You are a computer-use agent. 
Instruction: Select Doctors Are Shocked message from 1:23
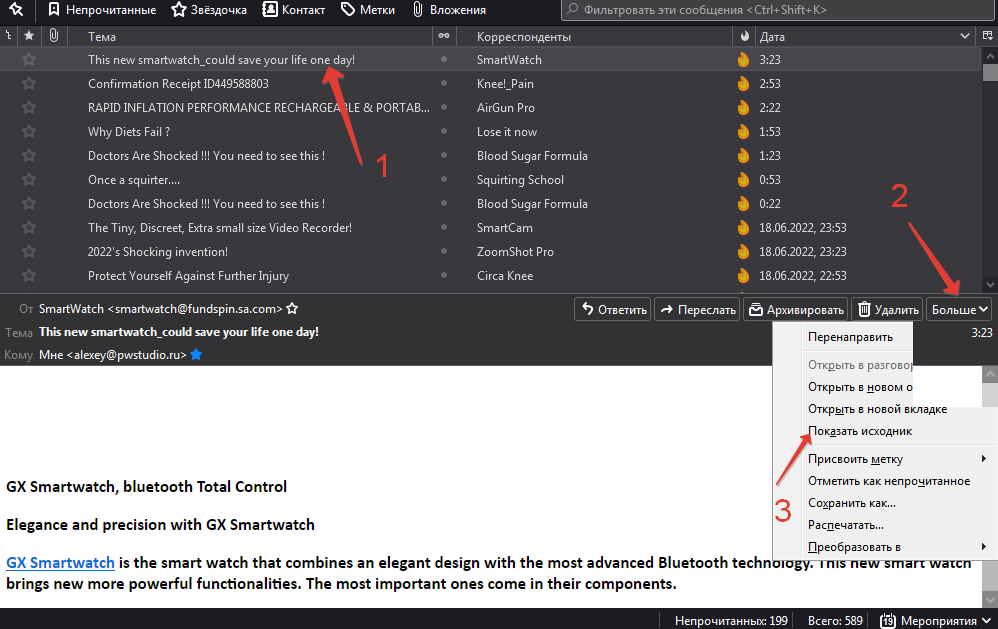point(490,155)
